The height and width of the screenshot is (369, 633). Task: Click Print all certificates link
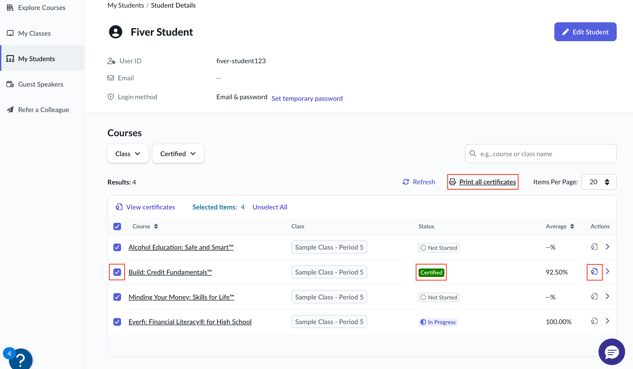(x=487, y=182)
